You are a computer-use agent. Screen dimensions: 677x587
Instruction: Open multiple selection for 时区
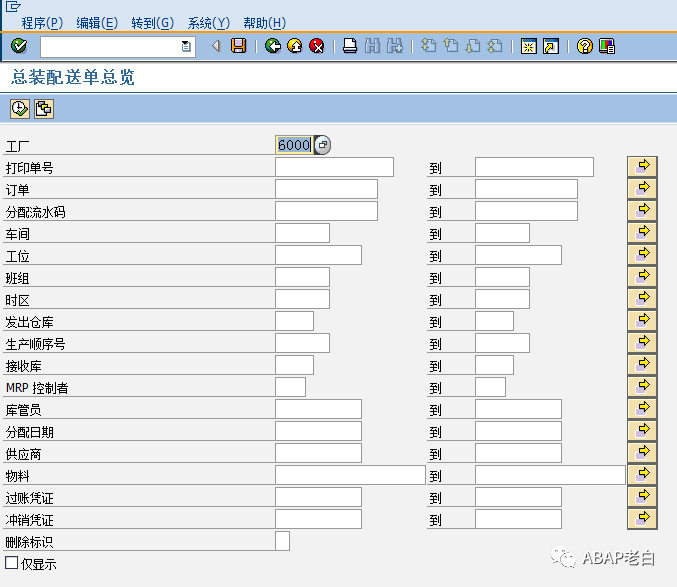[642, 298]
